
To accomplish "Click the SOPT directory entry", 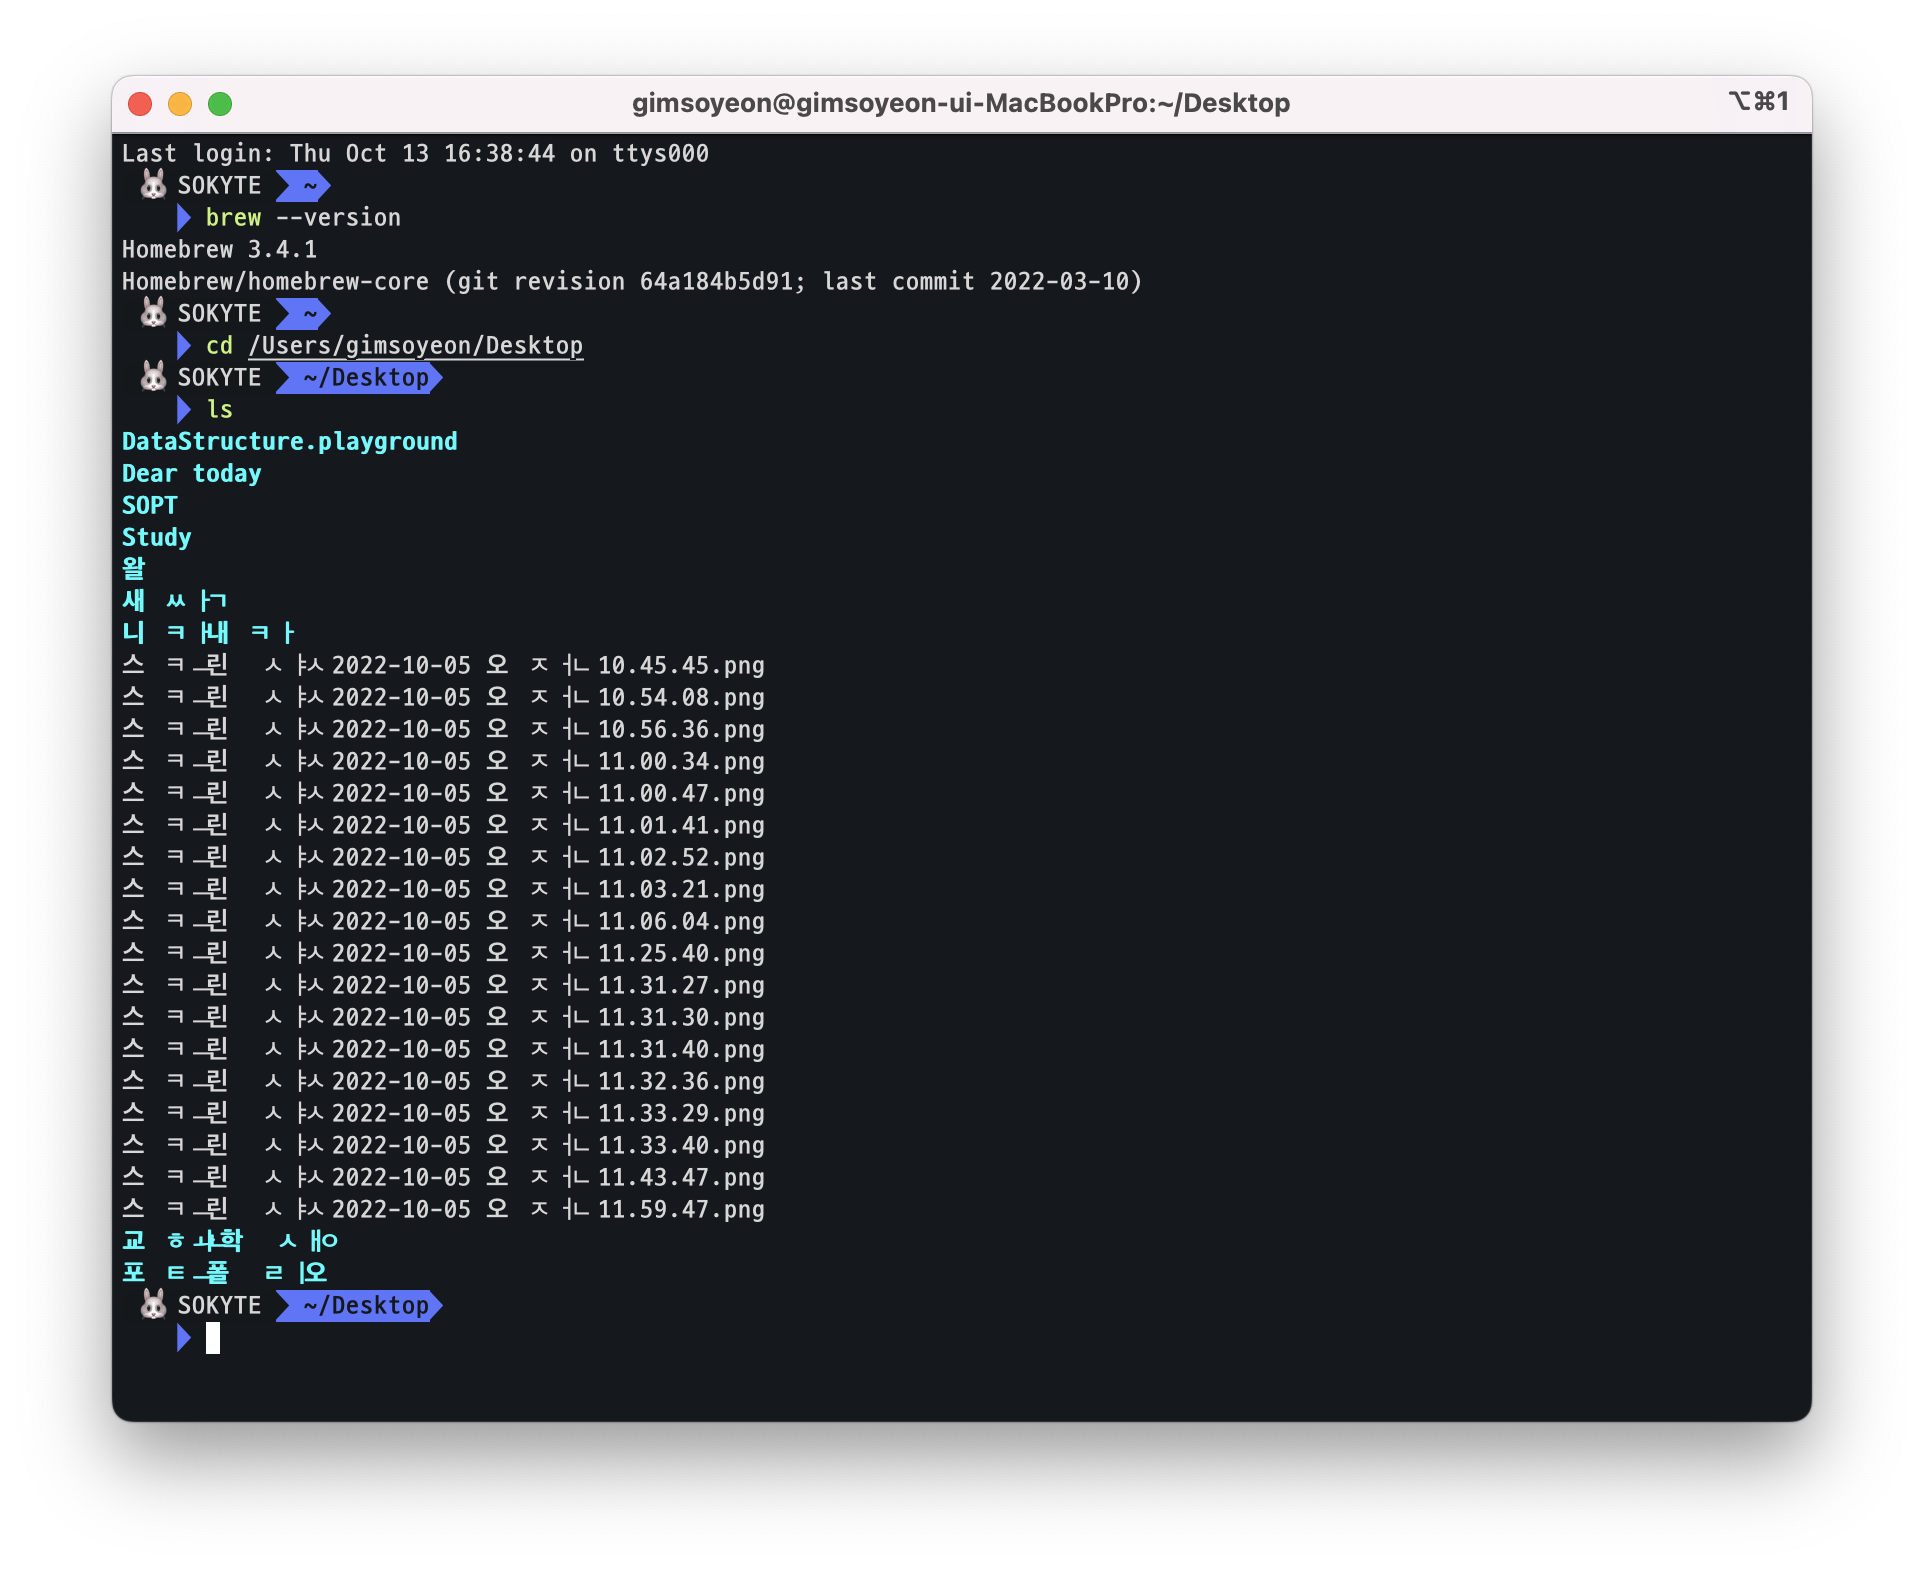I will click(150, 505).
